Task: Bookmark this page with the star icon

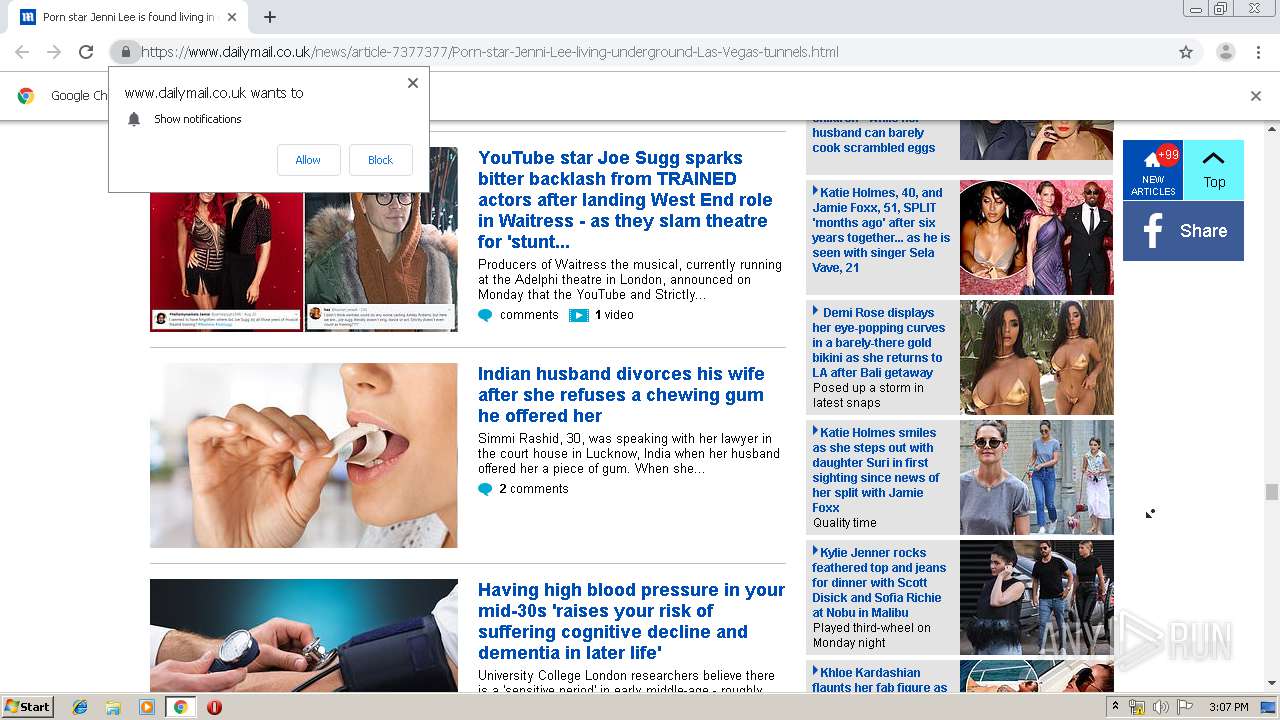Action: (x=1186, y=52)
